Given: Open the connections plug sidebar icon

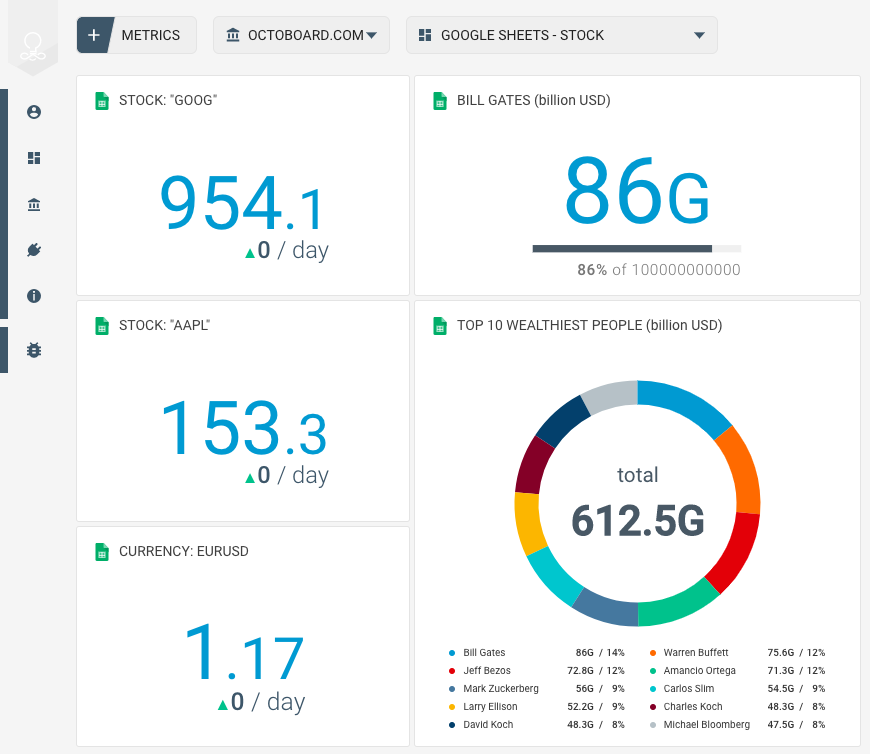Looking at the screenshot, I should tap(34, 250).
